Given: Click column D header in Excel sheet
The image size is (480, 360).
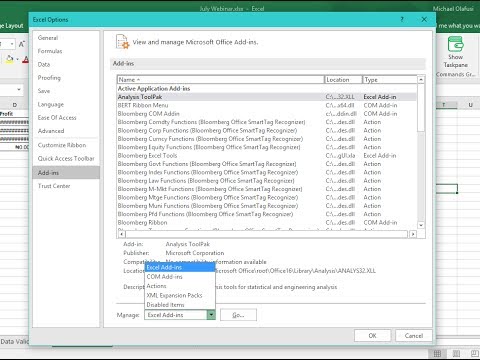Looking at the screenshot, I should 15,105.
